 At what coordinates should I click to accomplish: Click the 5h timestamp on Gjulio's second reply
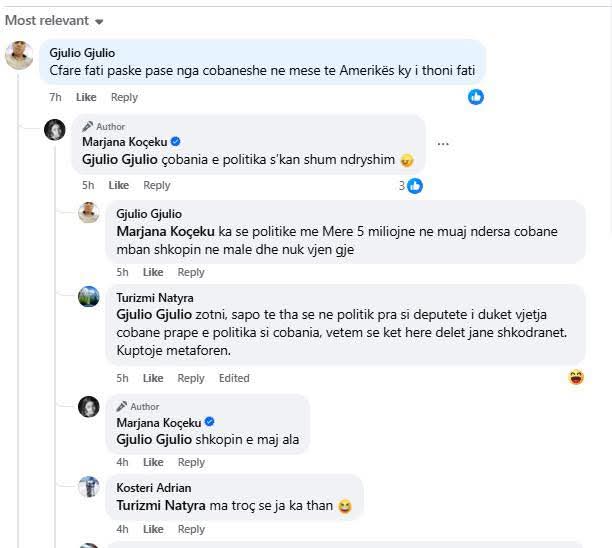tap(122, 272)
